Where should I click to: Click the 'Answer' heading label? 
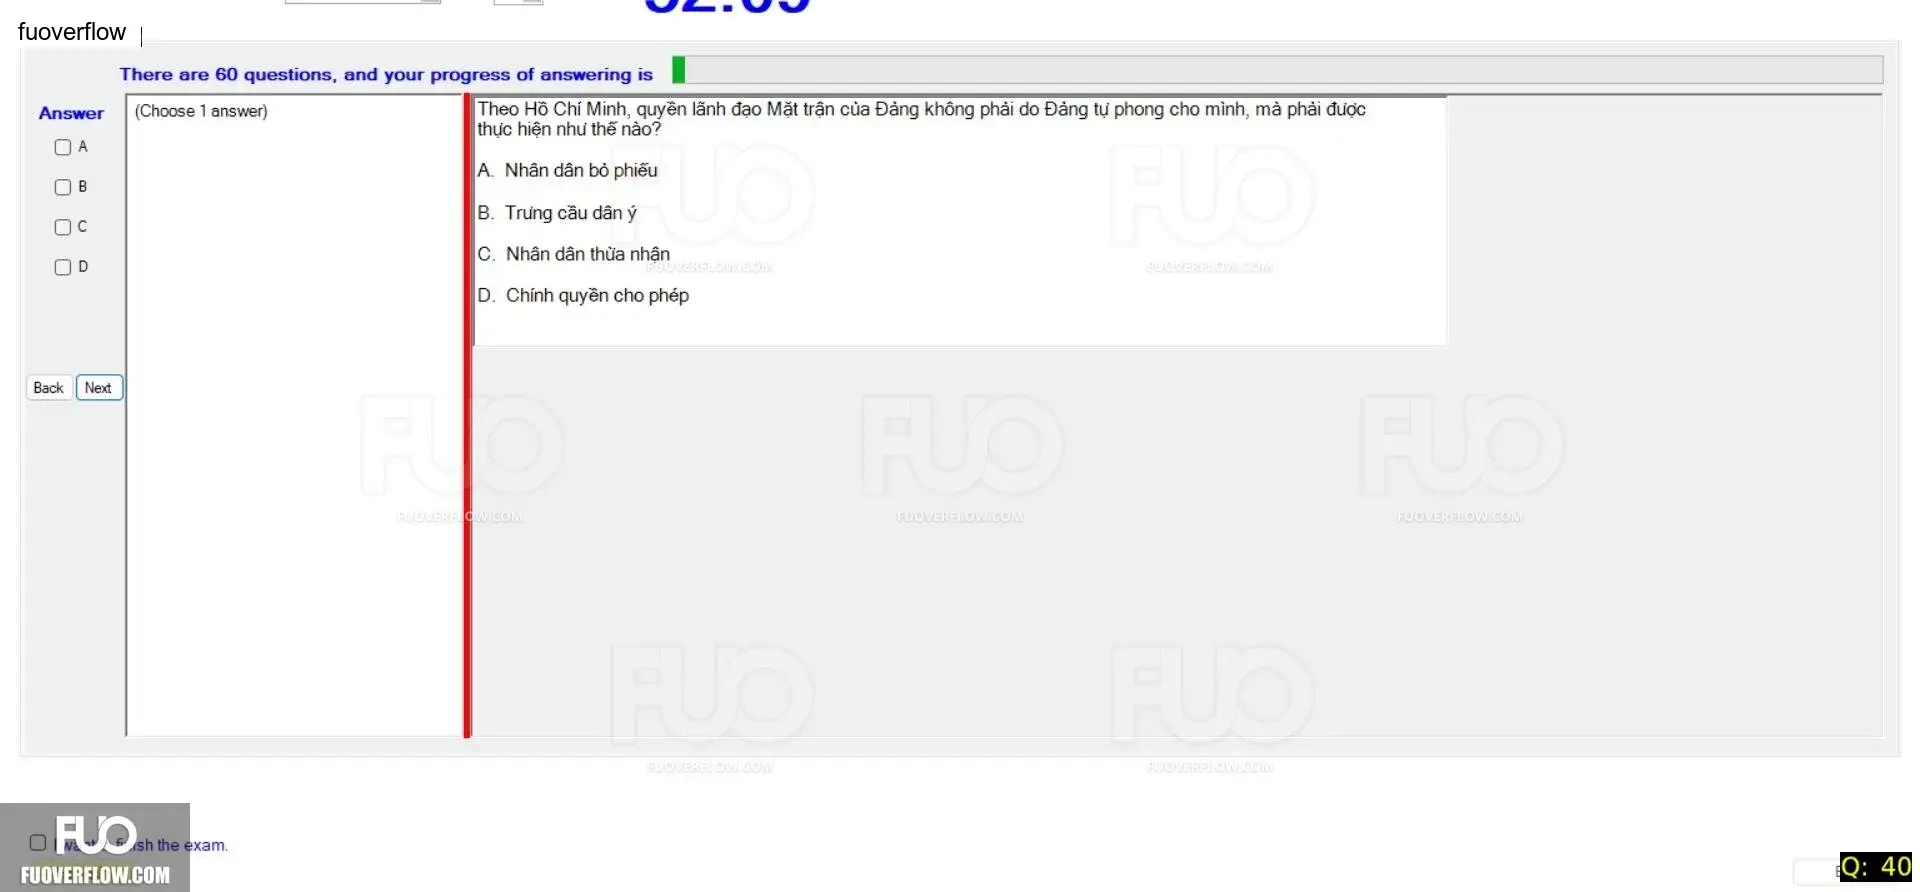click(x=71, y=114)
